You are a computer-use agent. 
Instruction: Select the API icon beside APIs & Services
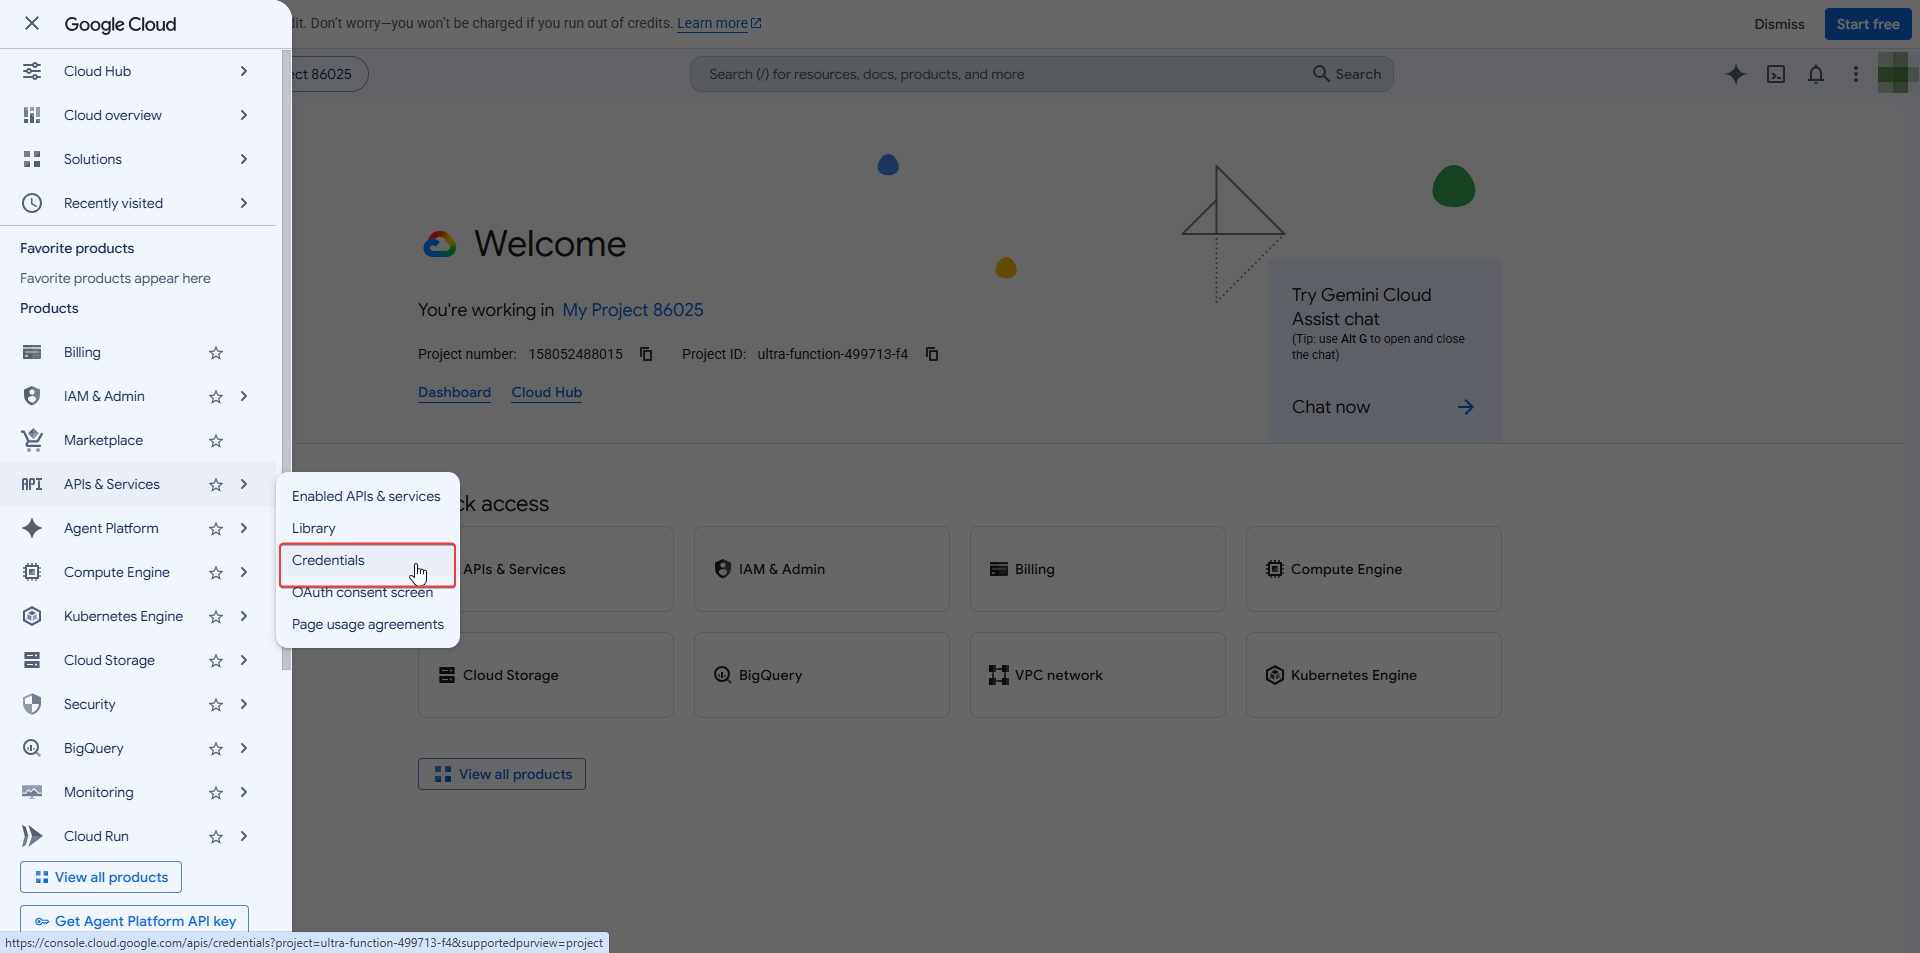point(32,484)
